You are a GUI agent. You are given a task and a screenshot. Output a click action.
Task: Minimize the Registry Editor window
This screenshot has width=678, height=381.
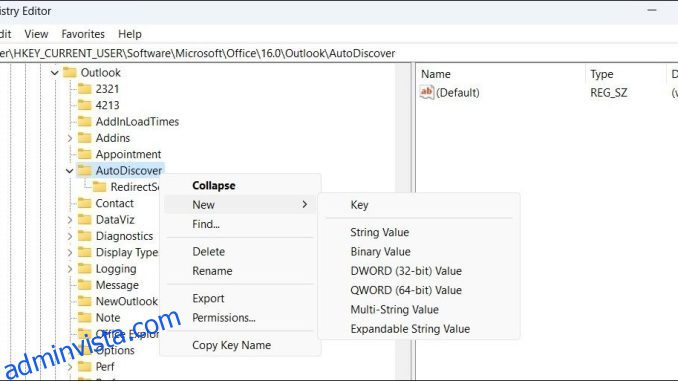coord(652,10)
